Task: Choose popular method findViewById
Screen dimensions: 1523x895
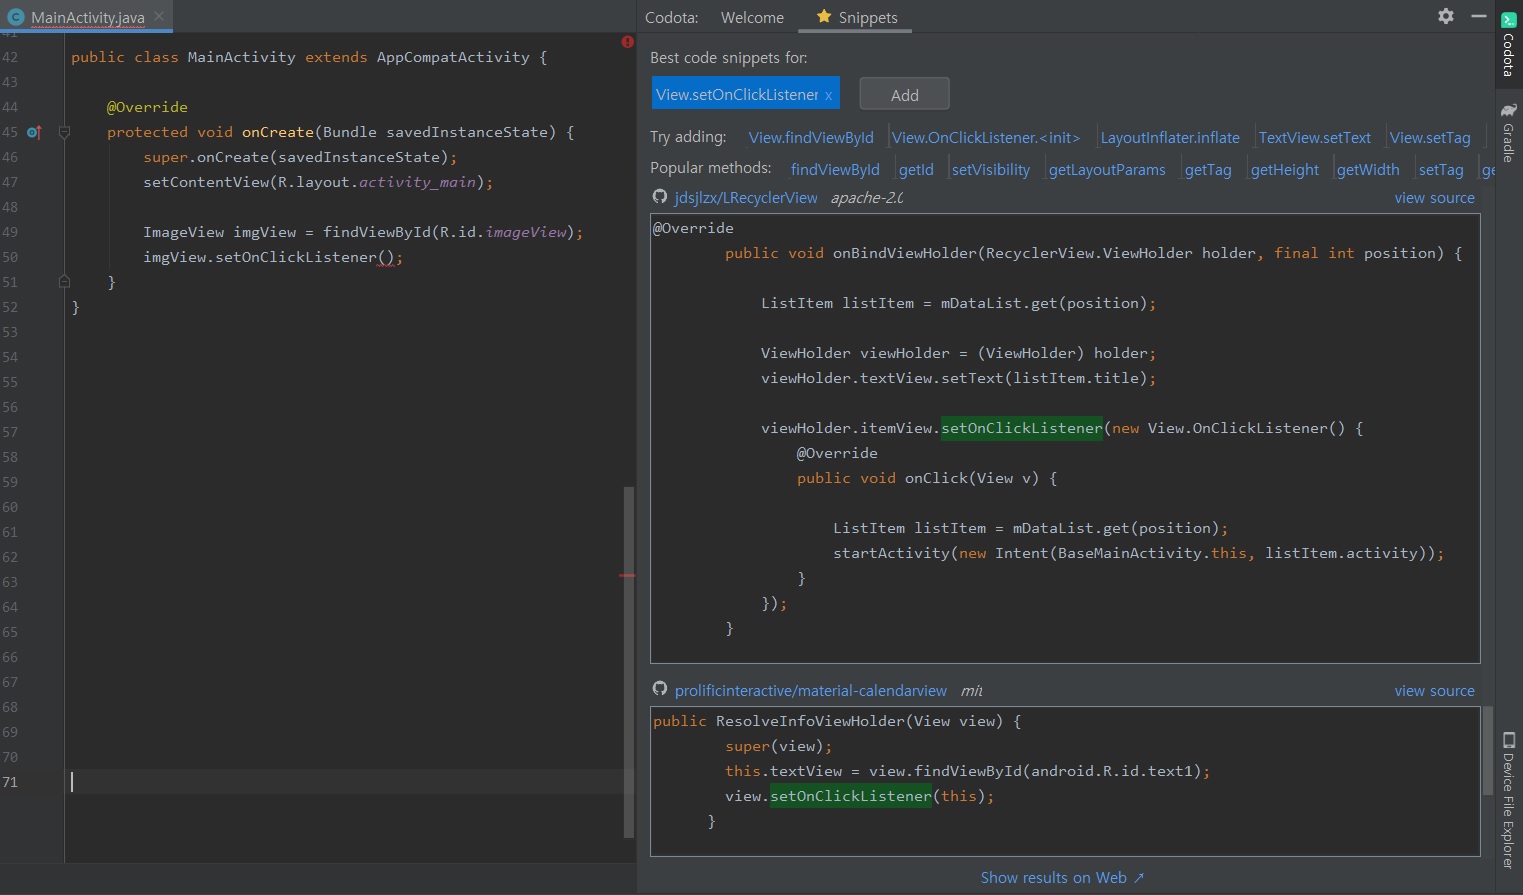Action: (x=835, y=170)
